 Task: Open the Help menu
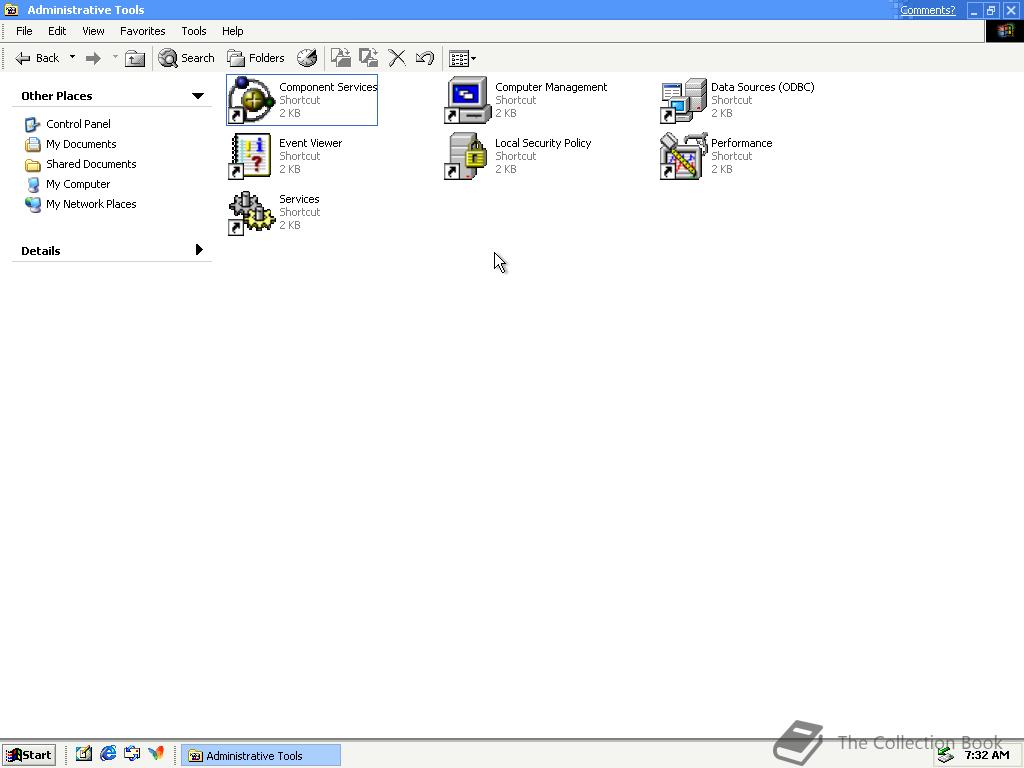tap(232, 31)
